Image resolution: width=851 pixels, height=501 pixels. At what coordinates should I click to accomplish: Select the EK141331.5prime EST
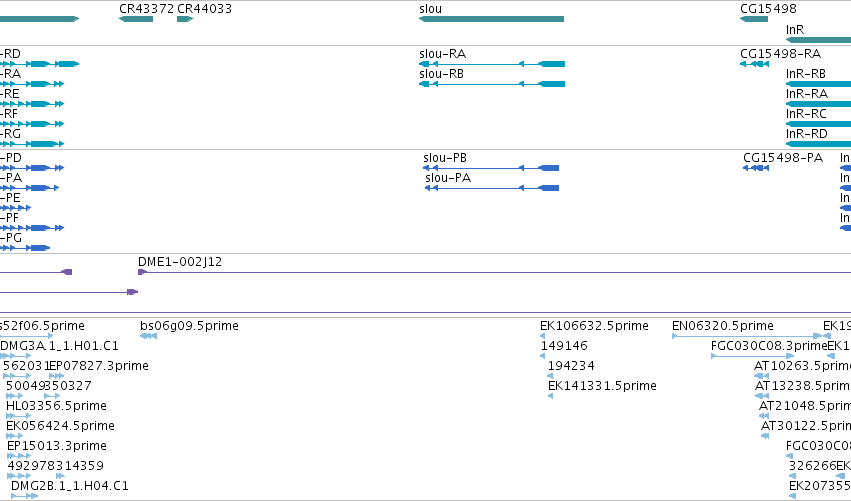[x=550, y=396]
